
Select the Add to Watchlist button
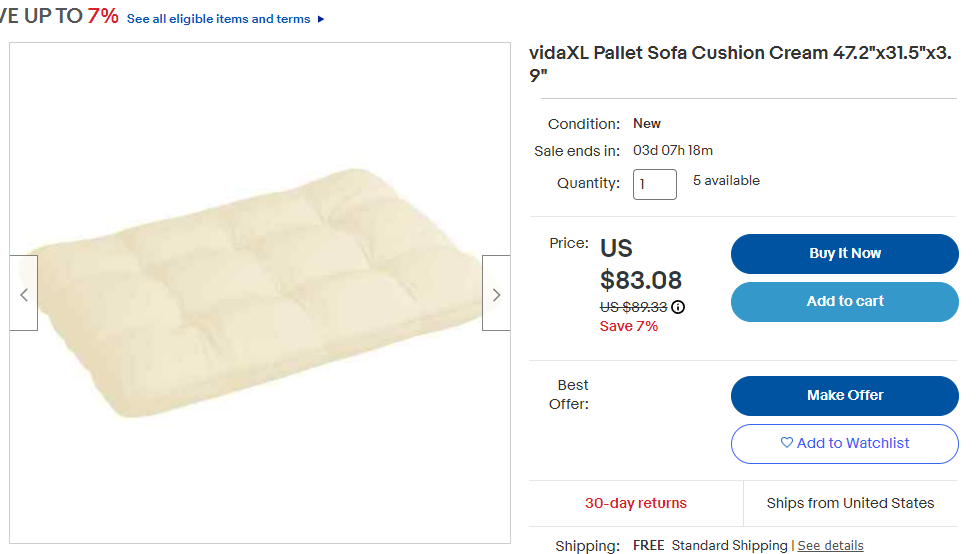pyautogui.click(x=845, y=444)
